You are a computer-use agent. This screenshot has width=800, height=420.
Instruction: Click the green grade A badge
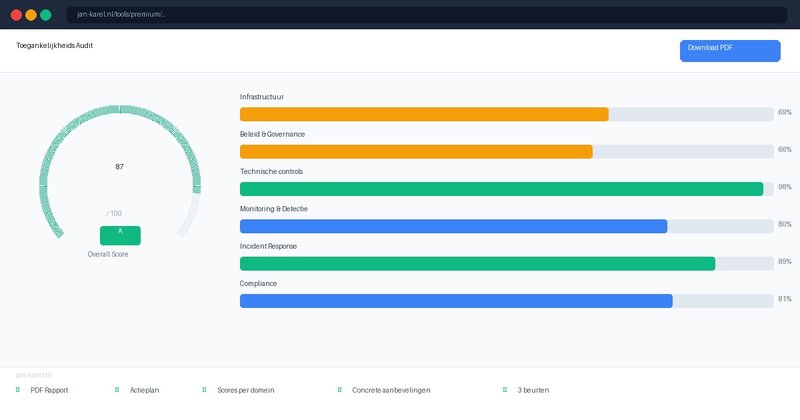(120, 235)
